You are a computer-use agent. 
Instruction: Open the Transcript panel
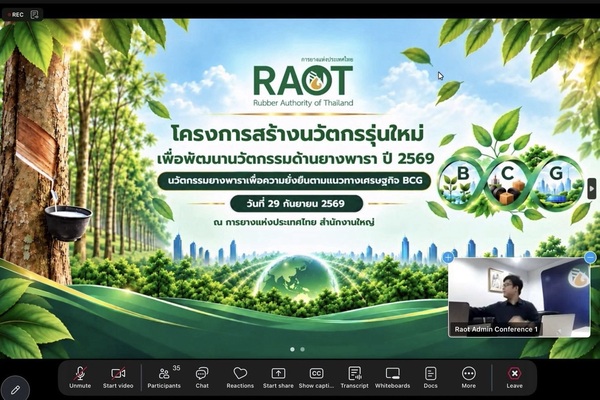[x=354, y=377]
